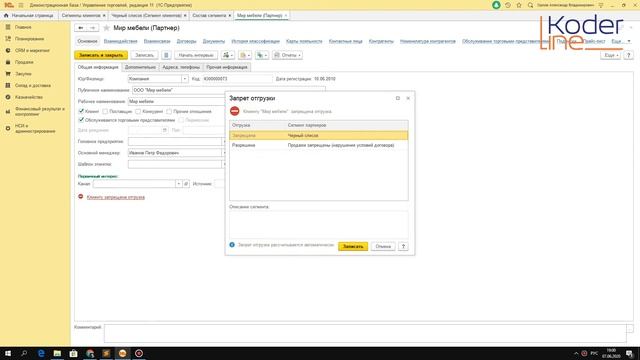Click the forward arrow navigation button
This screenshot has width=640, height=360.
click(x=93, y=28)
